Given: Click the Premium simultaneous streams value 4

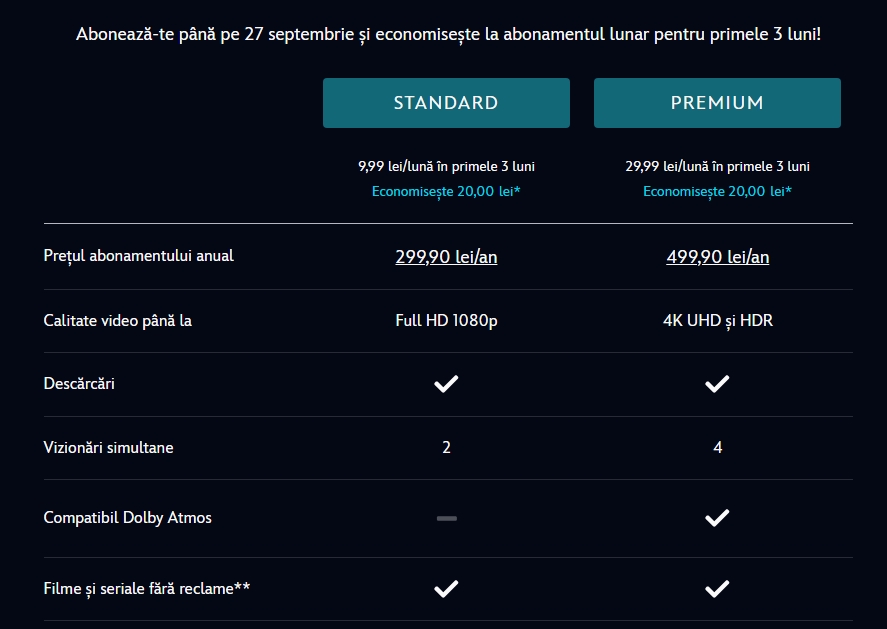Looking at the screenshot, I should [x=717, y=447].
